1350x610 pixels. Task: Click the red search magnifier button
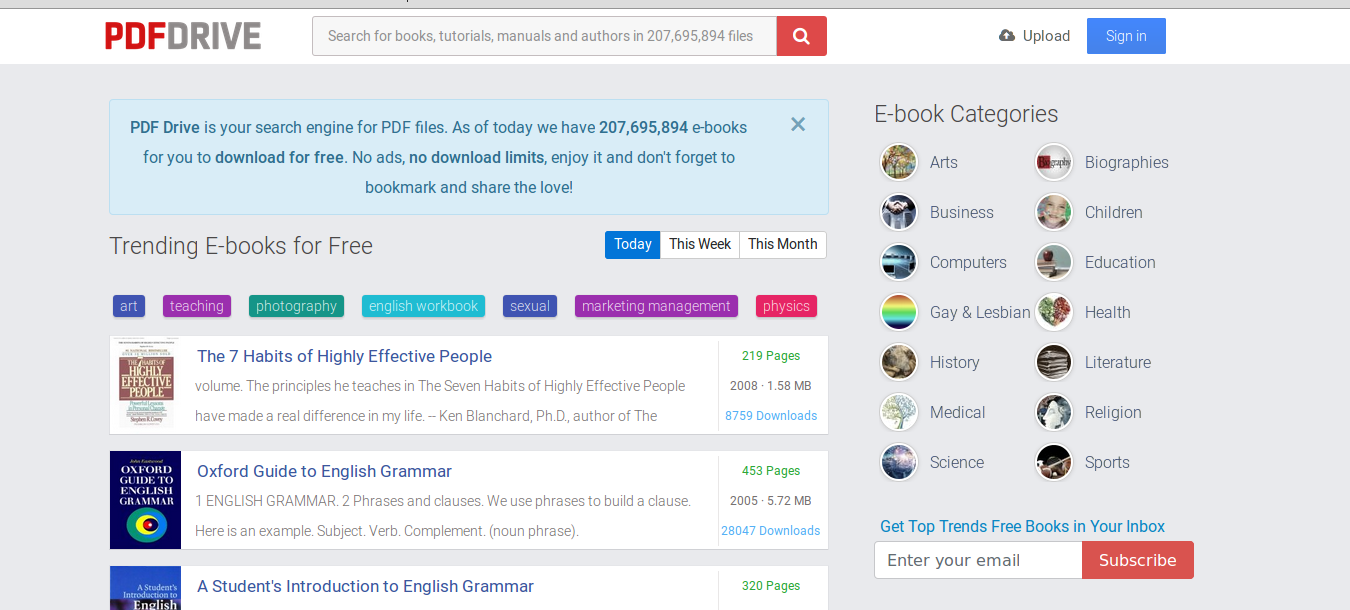click(x=802, y=36)
